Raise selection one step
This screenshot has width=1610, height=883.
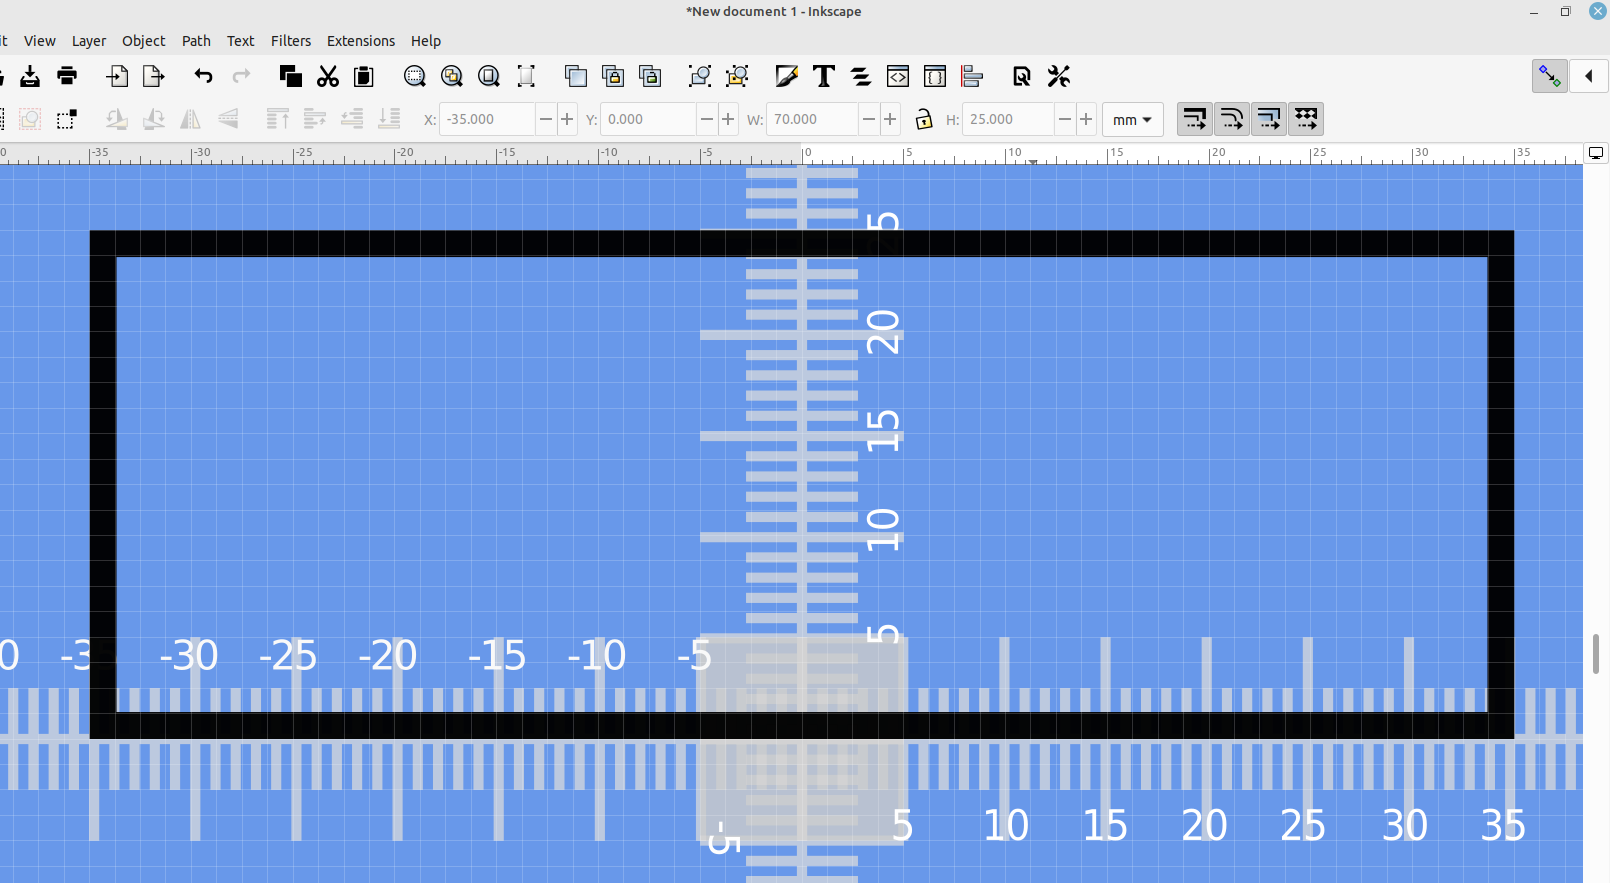click(x=315, y=119)
